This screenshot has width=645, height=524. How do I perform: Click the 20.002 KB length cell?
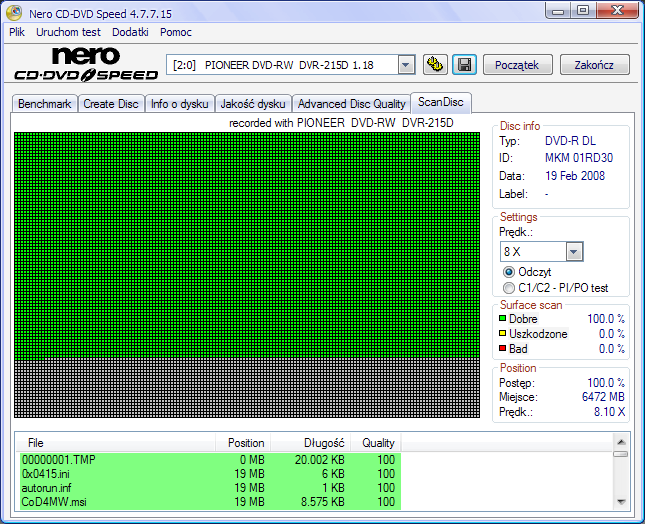(319, 459)
